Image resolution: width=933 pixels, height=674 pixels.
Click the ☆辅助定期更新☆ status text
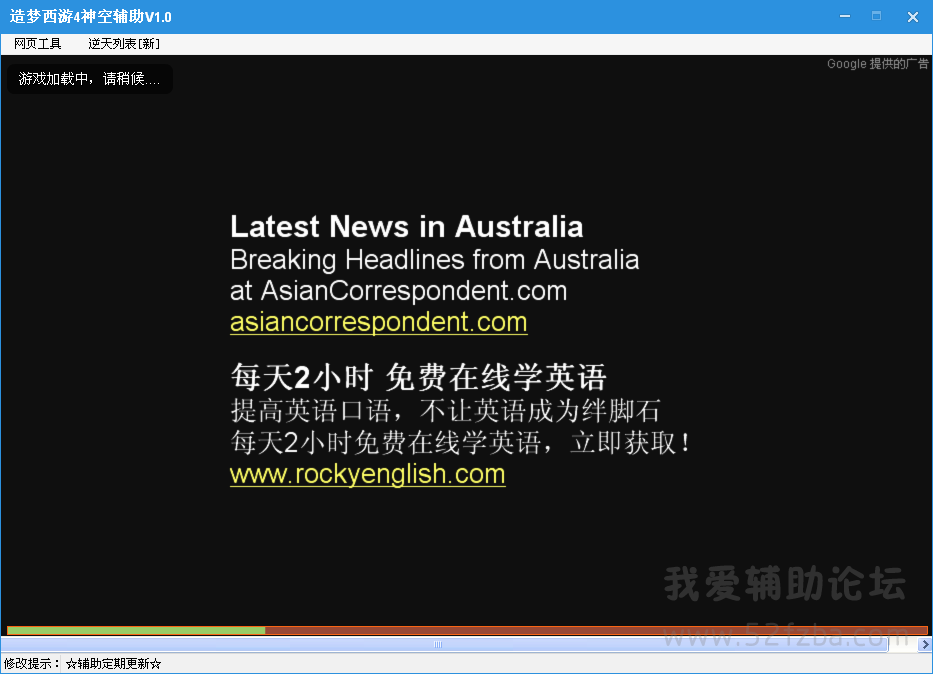(x=113, y=663)
